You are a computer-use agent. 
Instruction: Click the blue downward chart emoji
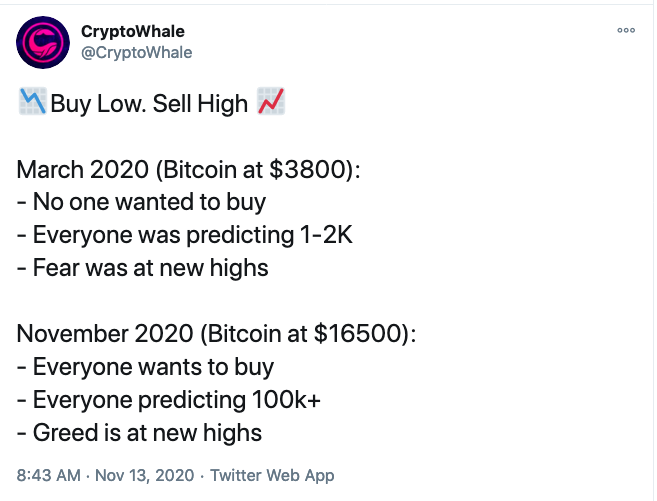pos(32,101)
